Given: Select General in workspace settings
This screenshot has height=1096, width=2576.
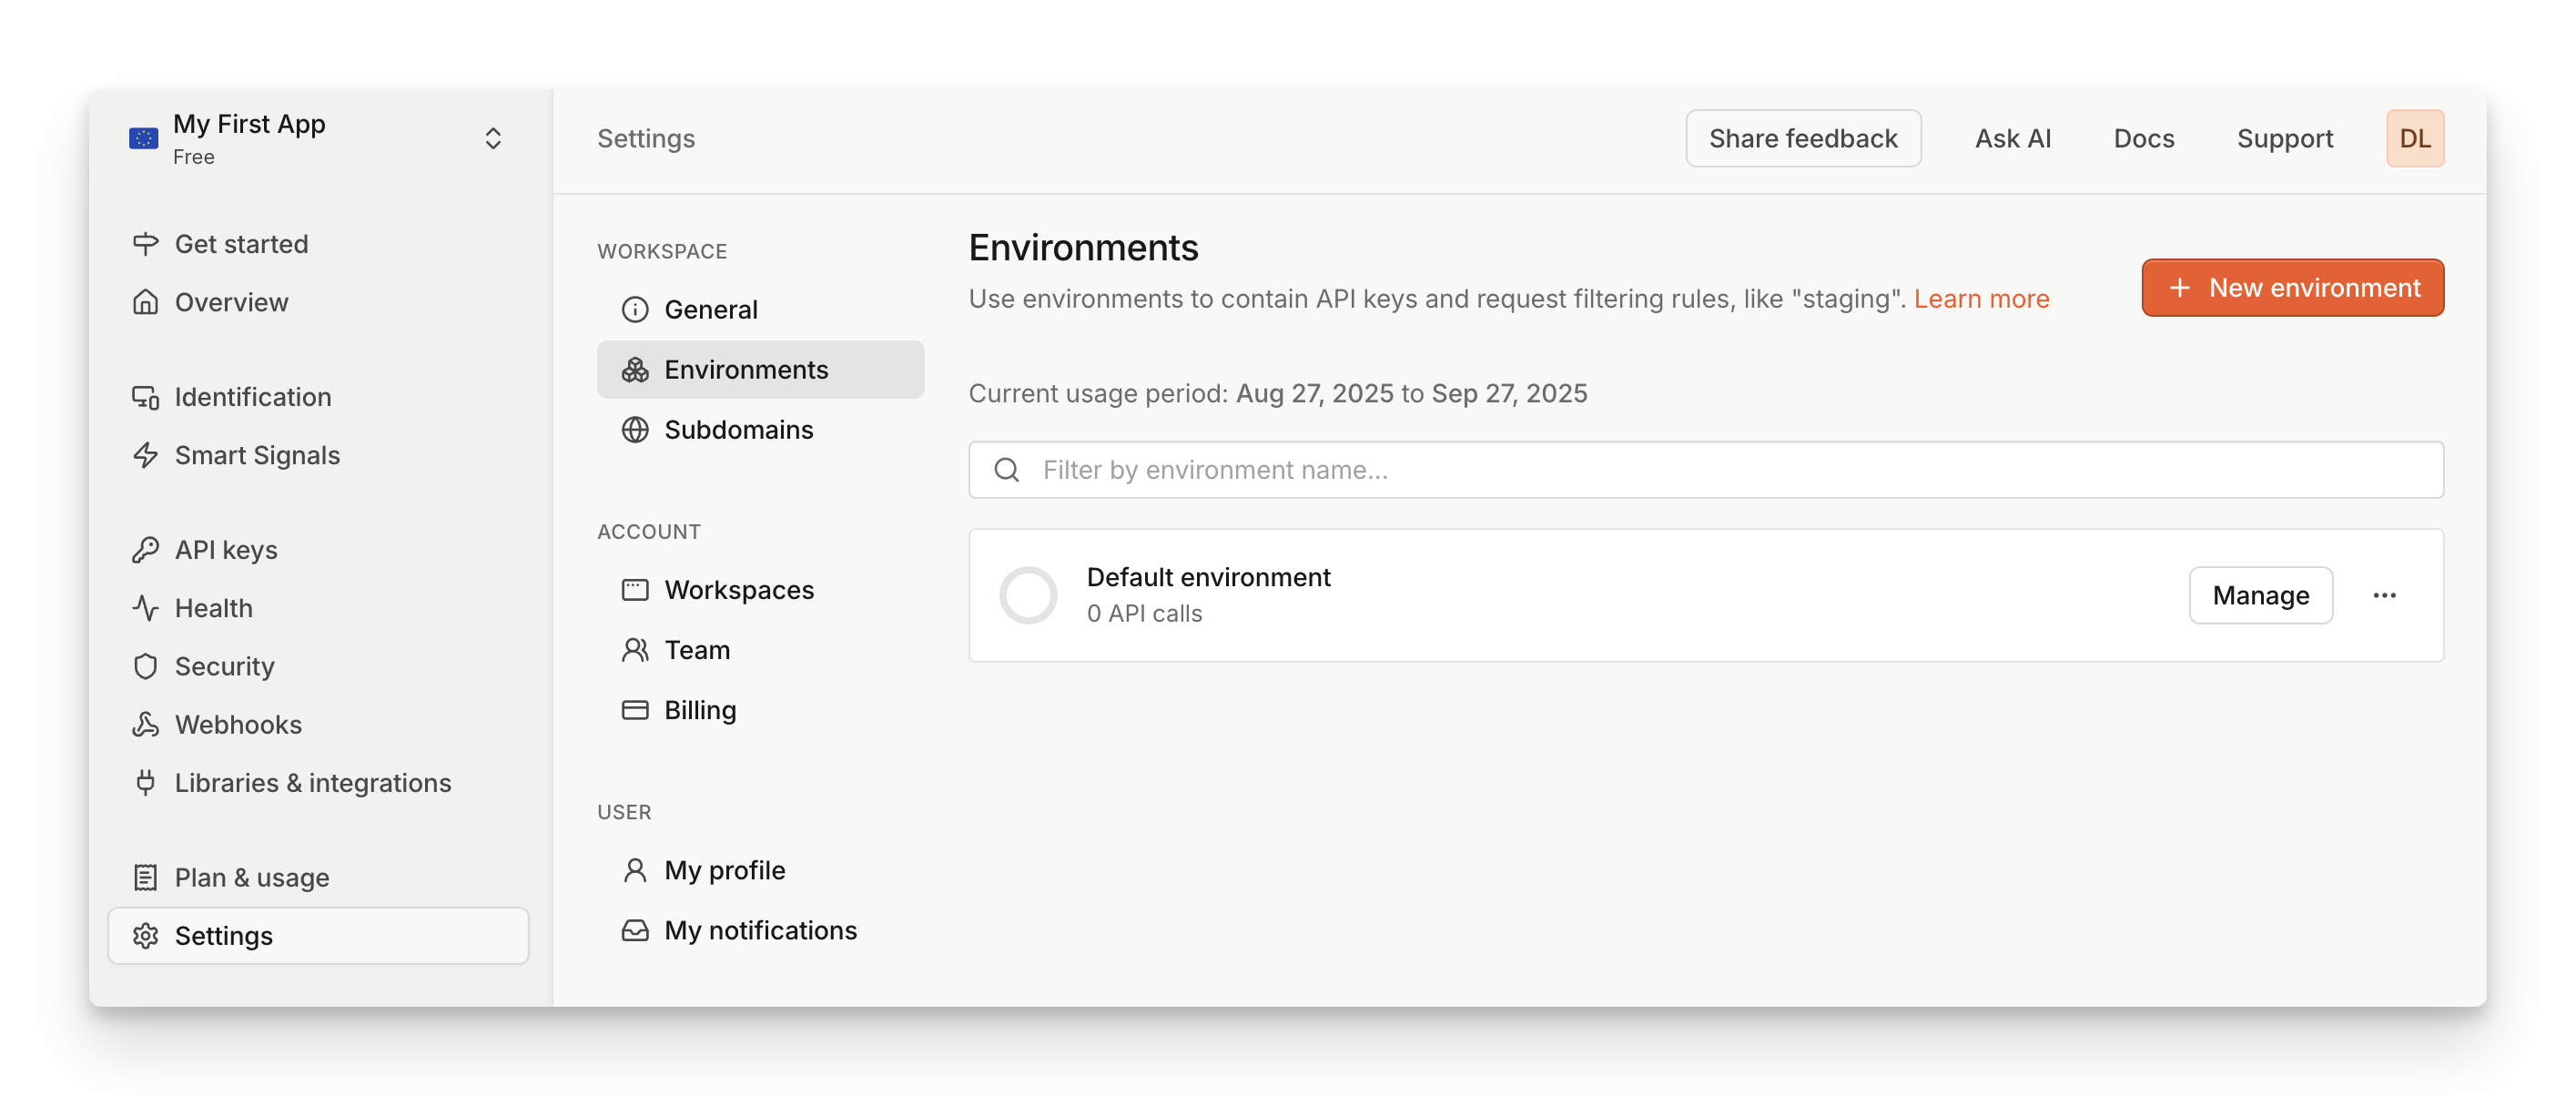Looking at the screenshot, I should point(710,310).
